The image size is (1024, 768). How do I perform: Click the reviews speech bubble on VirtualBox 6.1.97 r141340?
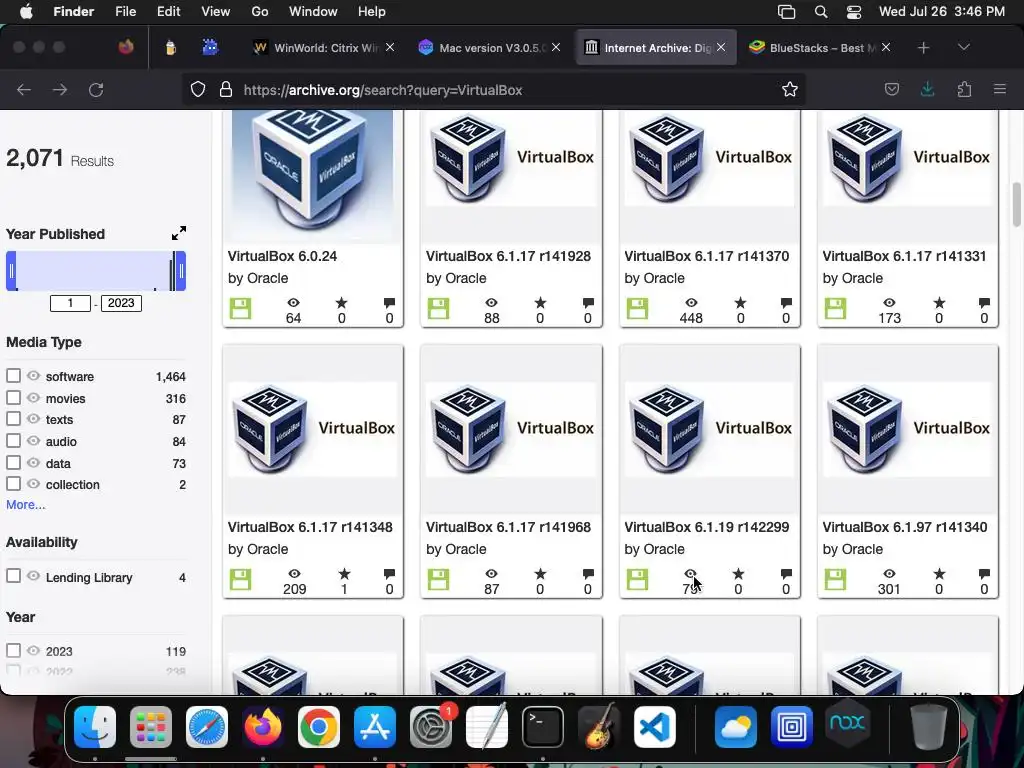pos(984,574)
